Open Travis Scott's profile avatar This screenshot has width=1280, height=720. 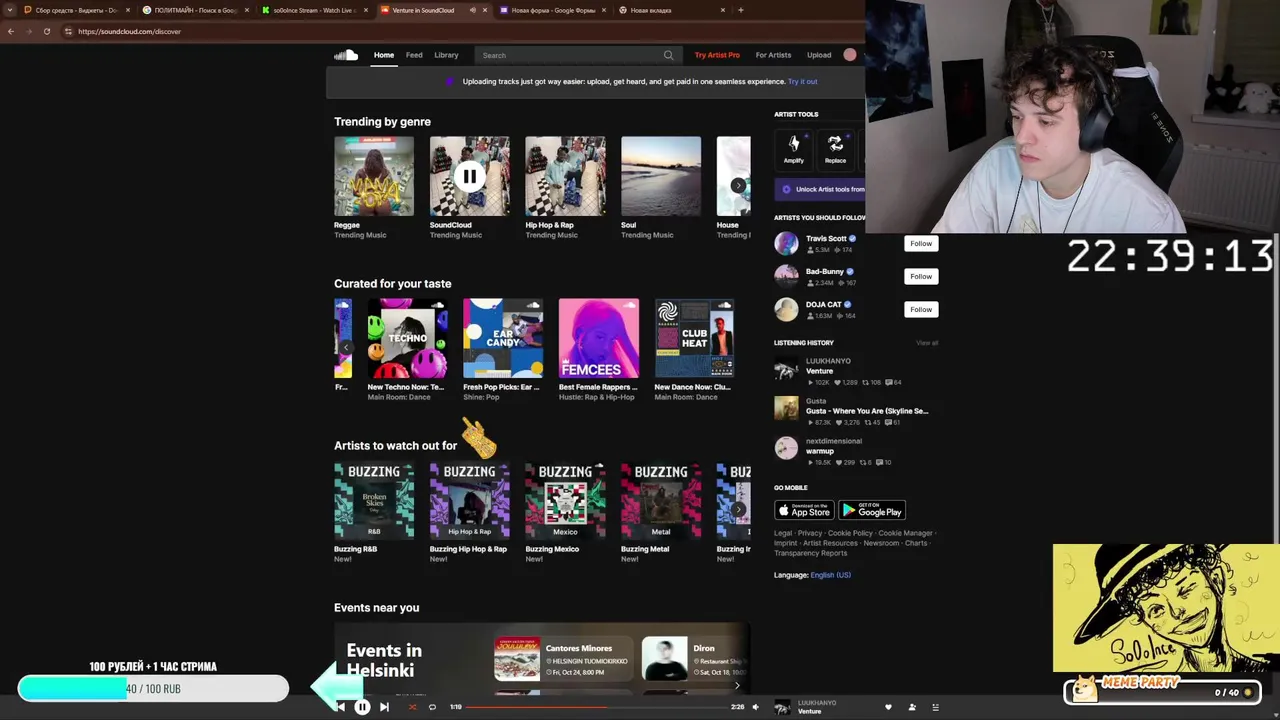pyautogui.click(x=786, y=243)
